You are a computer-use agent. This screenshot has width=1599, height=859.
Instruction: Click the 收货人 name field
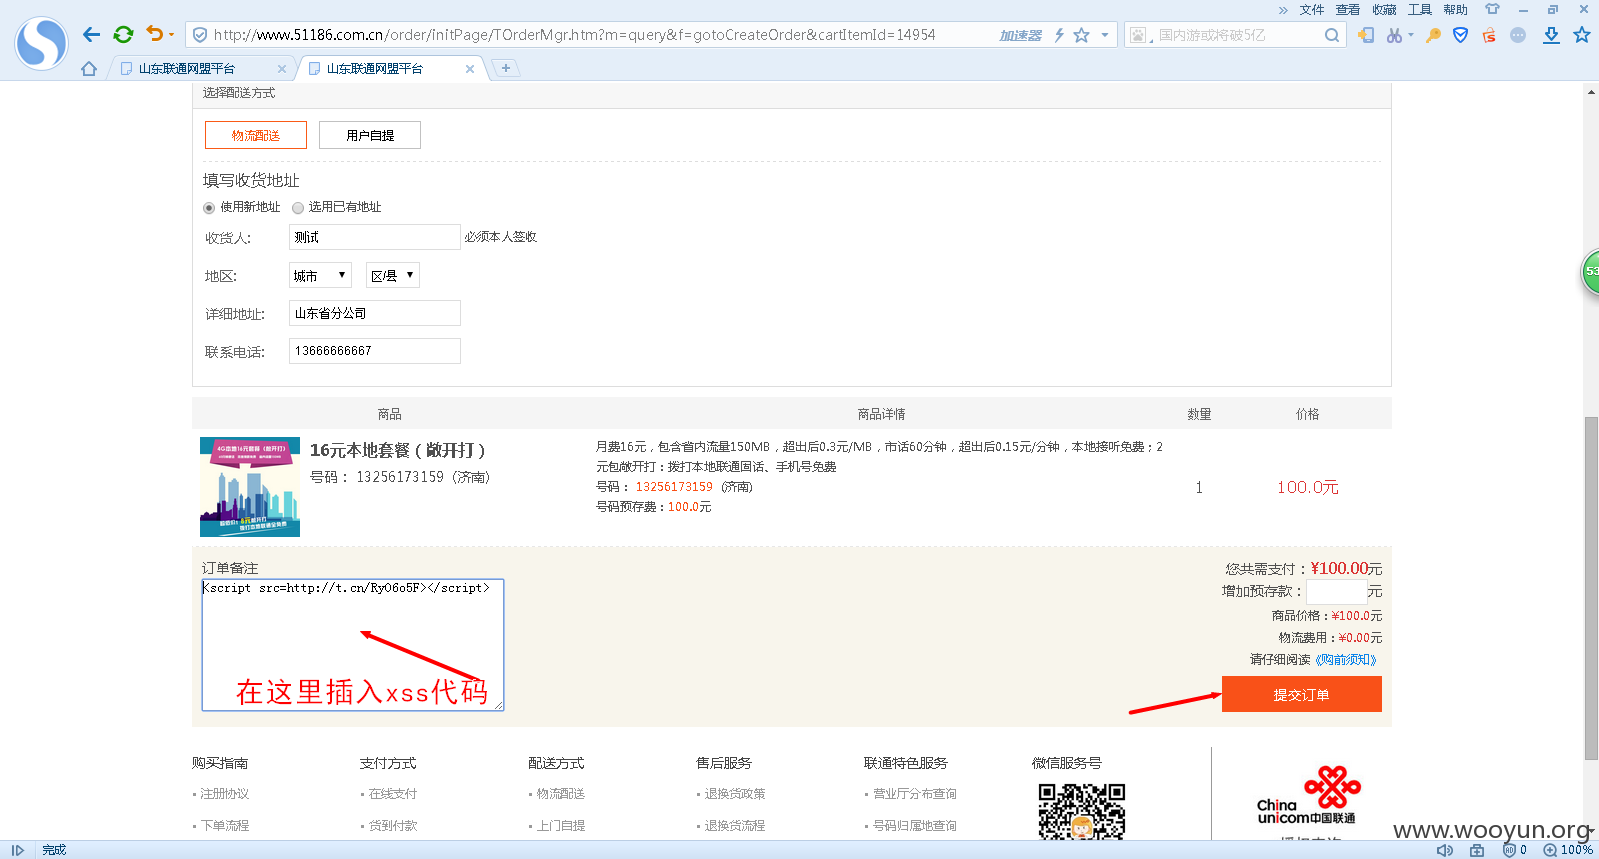coord(375,237)
